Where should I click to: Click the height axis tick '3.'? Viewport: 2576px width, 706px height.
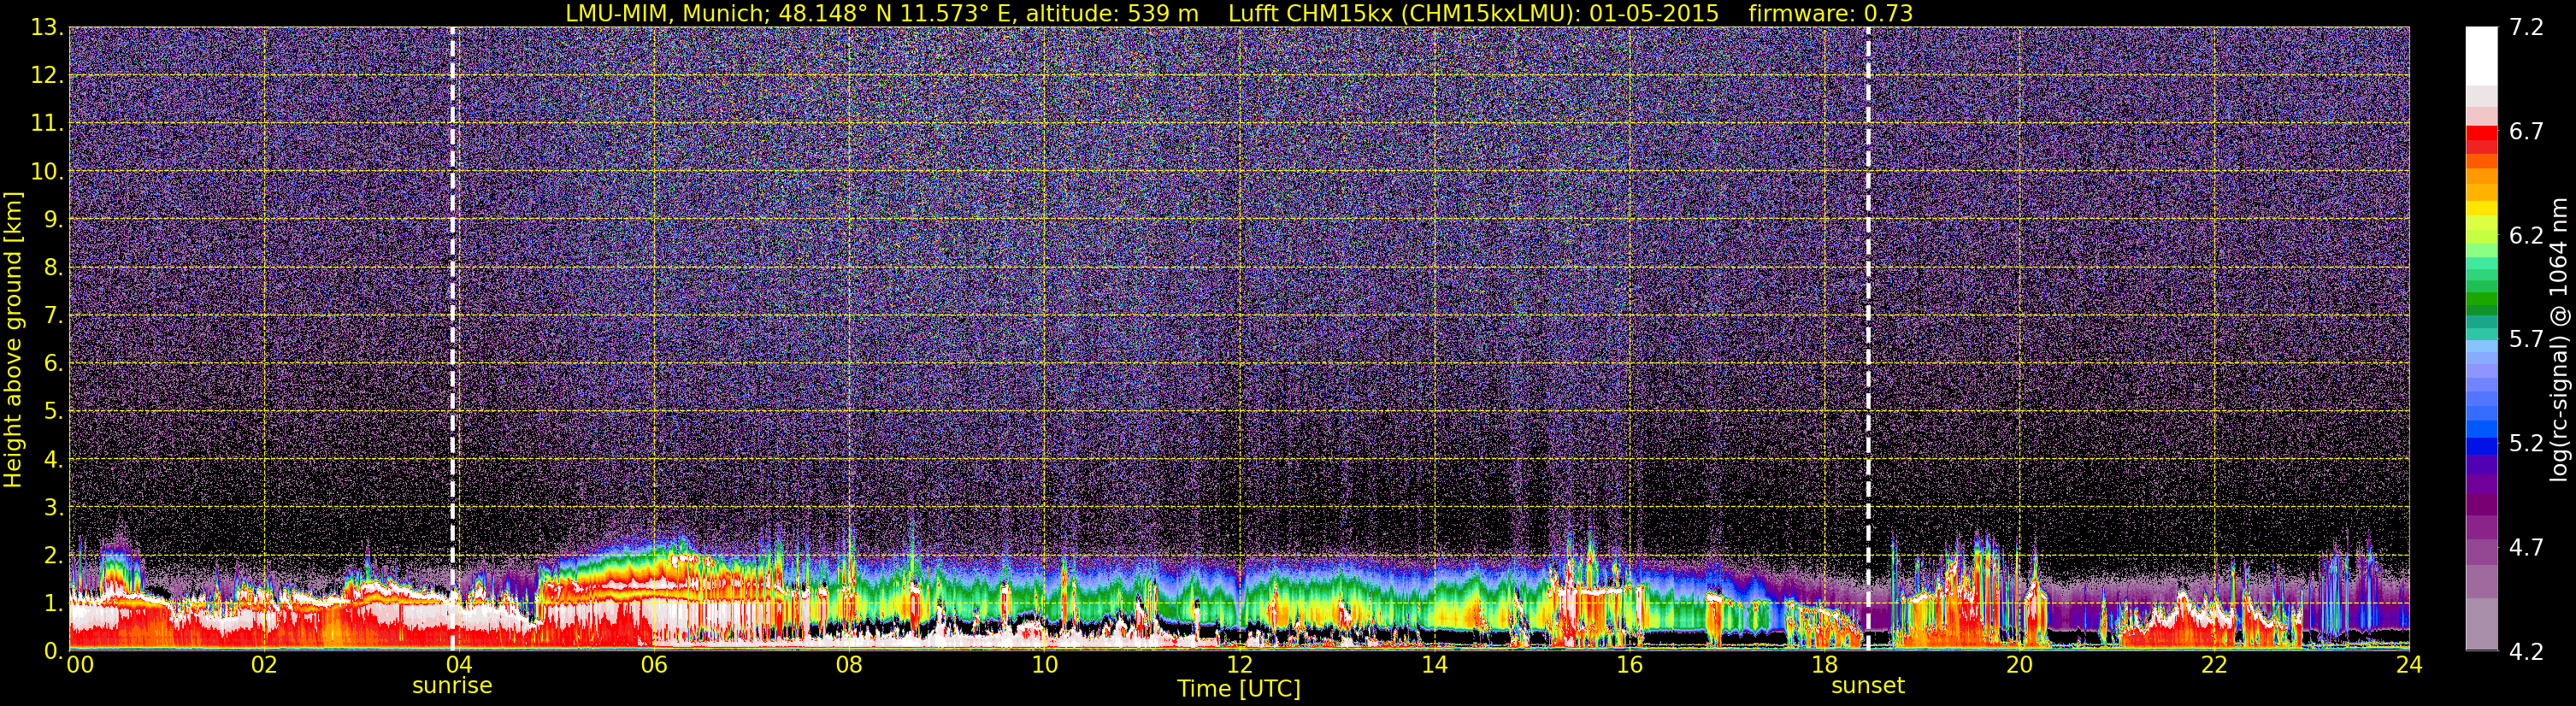point(54,507)
